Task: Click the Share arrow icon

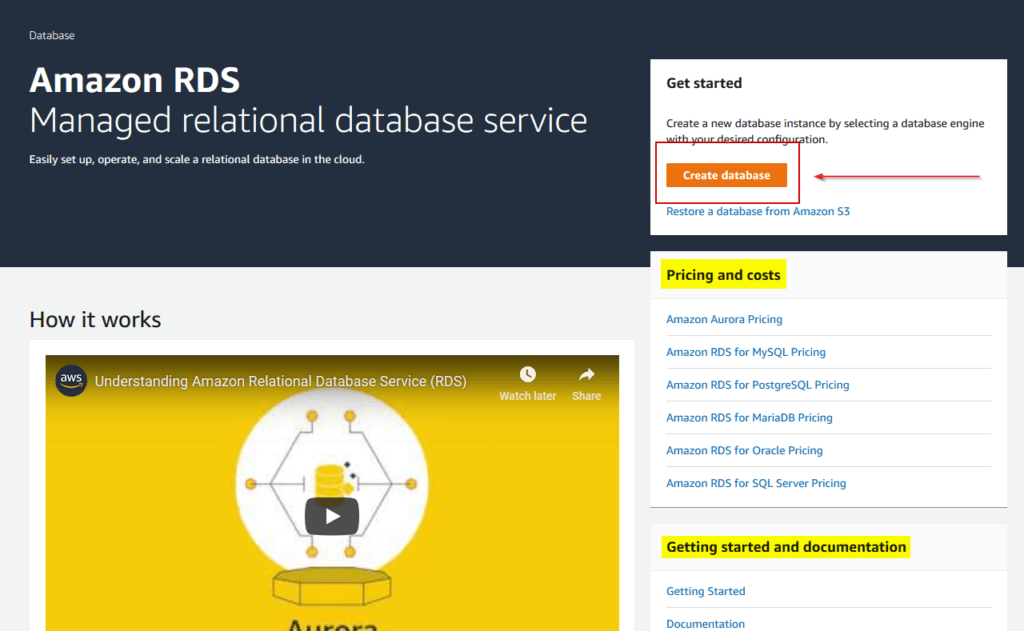Action: click(x=586, y=374)
